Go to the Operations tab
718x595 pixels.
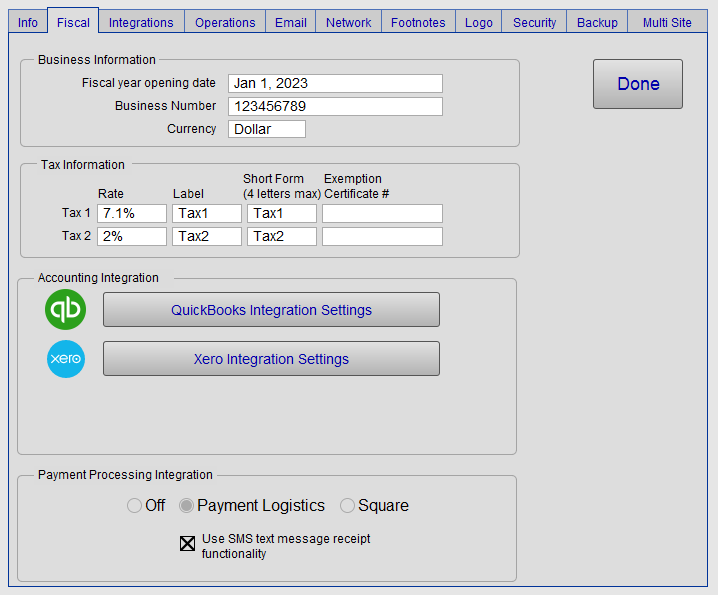[225, 22]
